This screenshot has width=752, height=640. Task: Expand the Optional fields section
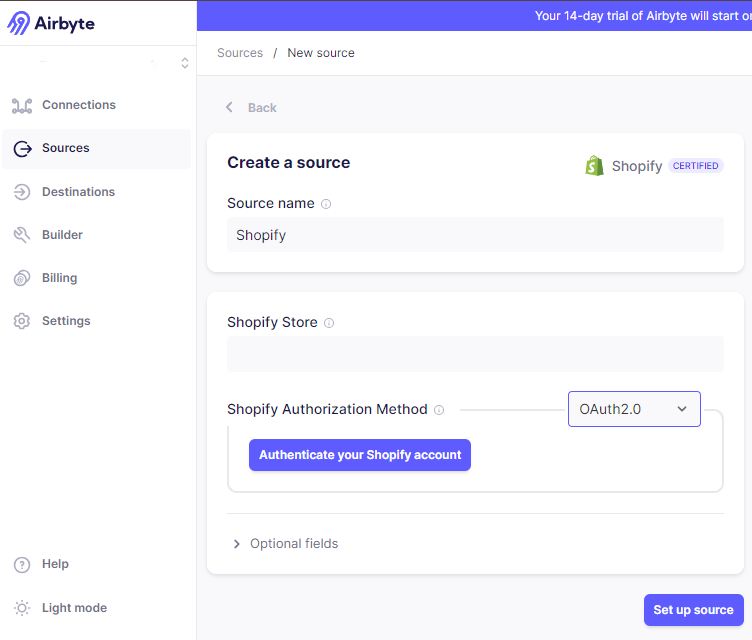(286, 544)
